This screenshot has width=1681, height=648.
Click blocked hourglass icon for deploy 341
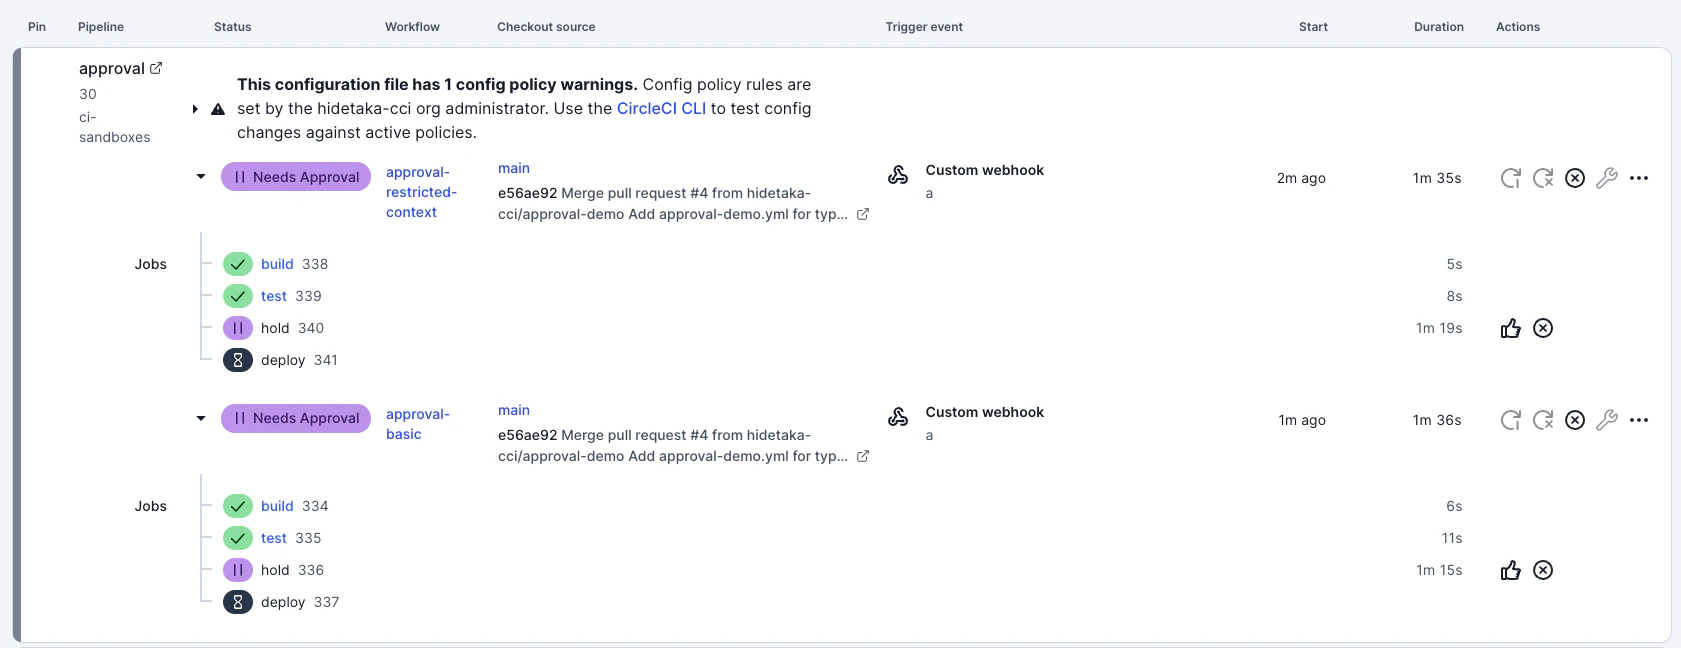point(238,360)
